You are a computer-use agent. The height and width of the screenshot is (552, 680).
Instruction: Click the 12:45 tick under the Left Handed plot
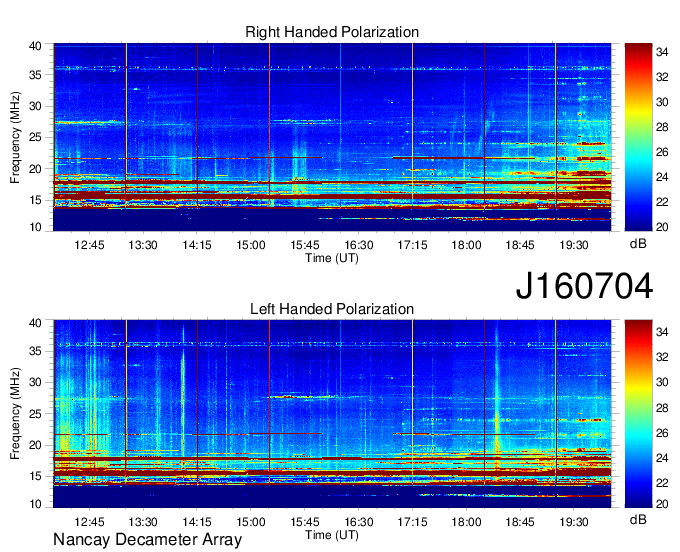[89, 522]
